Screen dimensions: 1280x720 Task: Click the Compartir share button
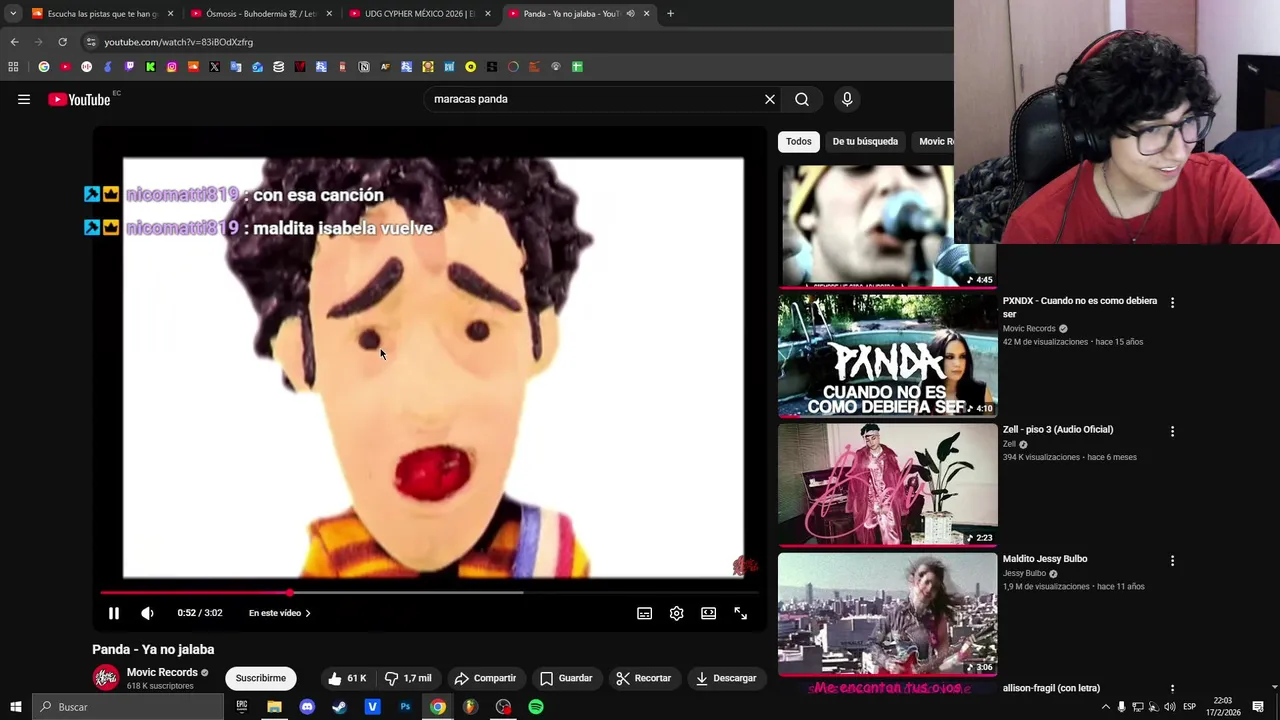[485, 678]
